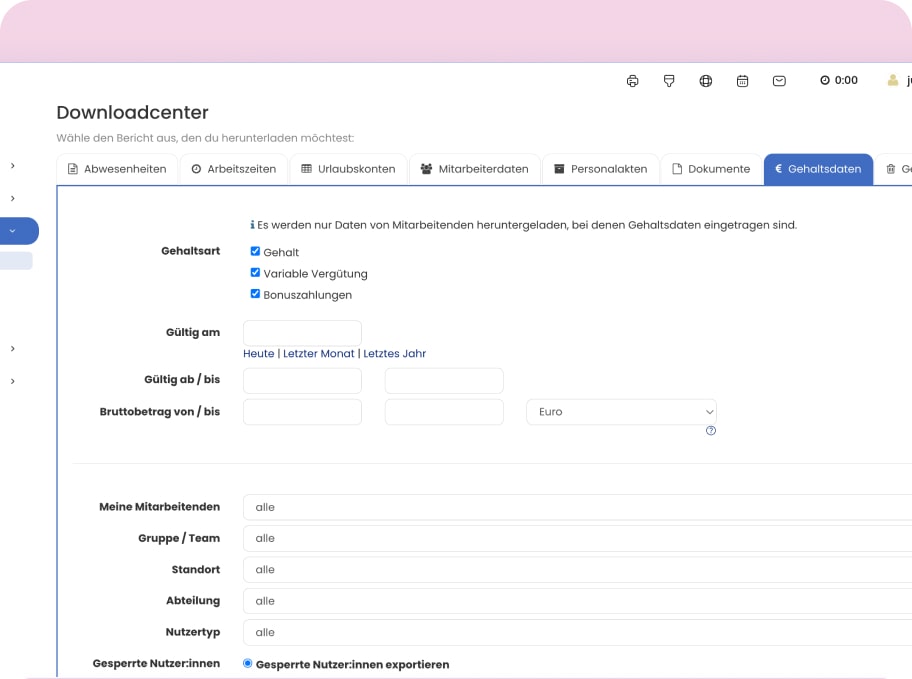Expand the Abteilung selection field
The width and height of the screenshot is (912, 679).
pyautogui.click(x=577, y=601)
